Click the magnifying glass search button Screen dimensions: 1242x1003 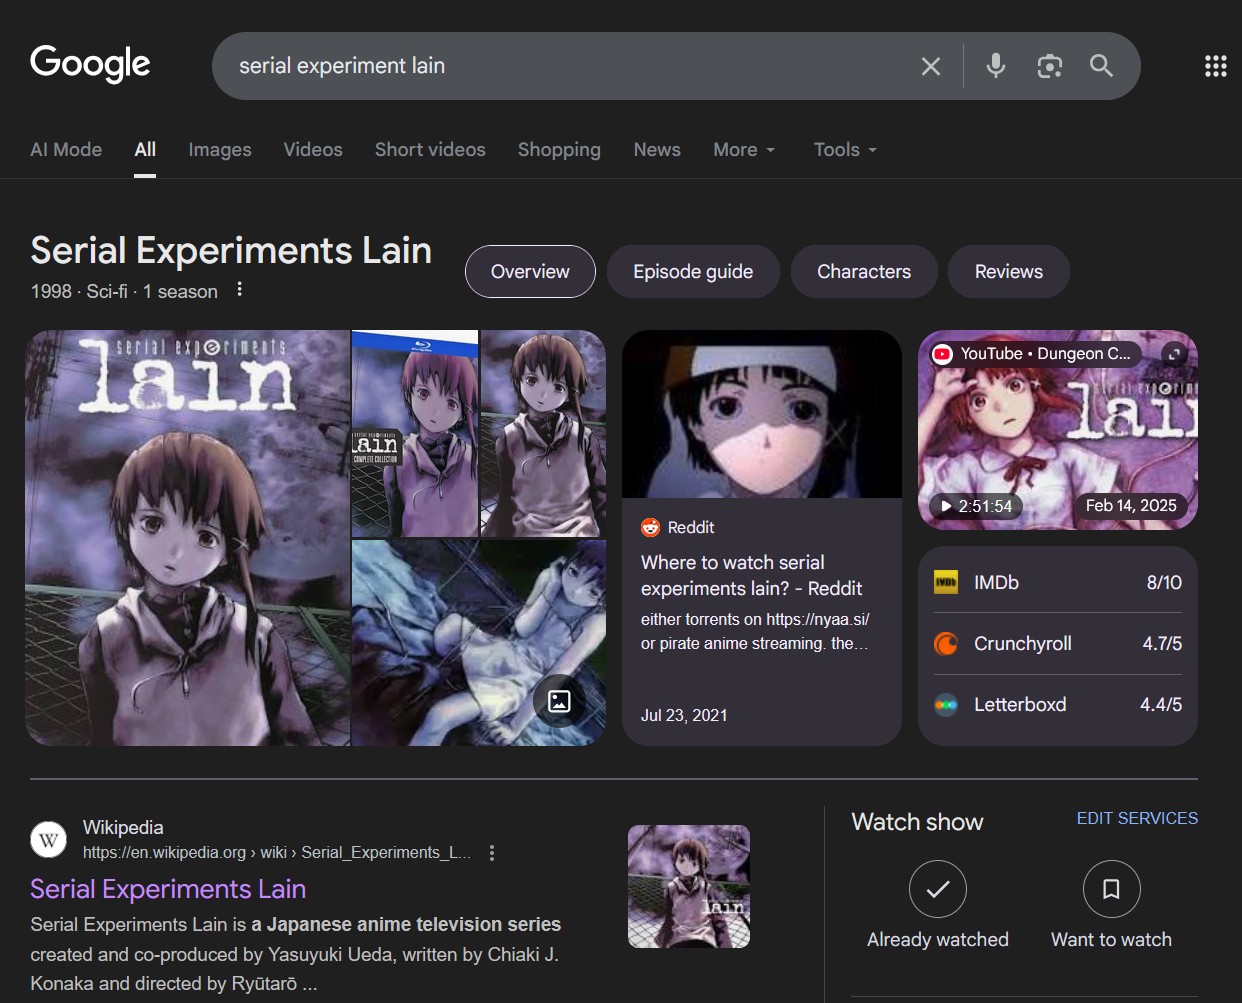pyautogui.click(x=1101, y=66)
